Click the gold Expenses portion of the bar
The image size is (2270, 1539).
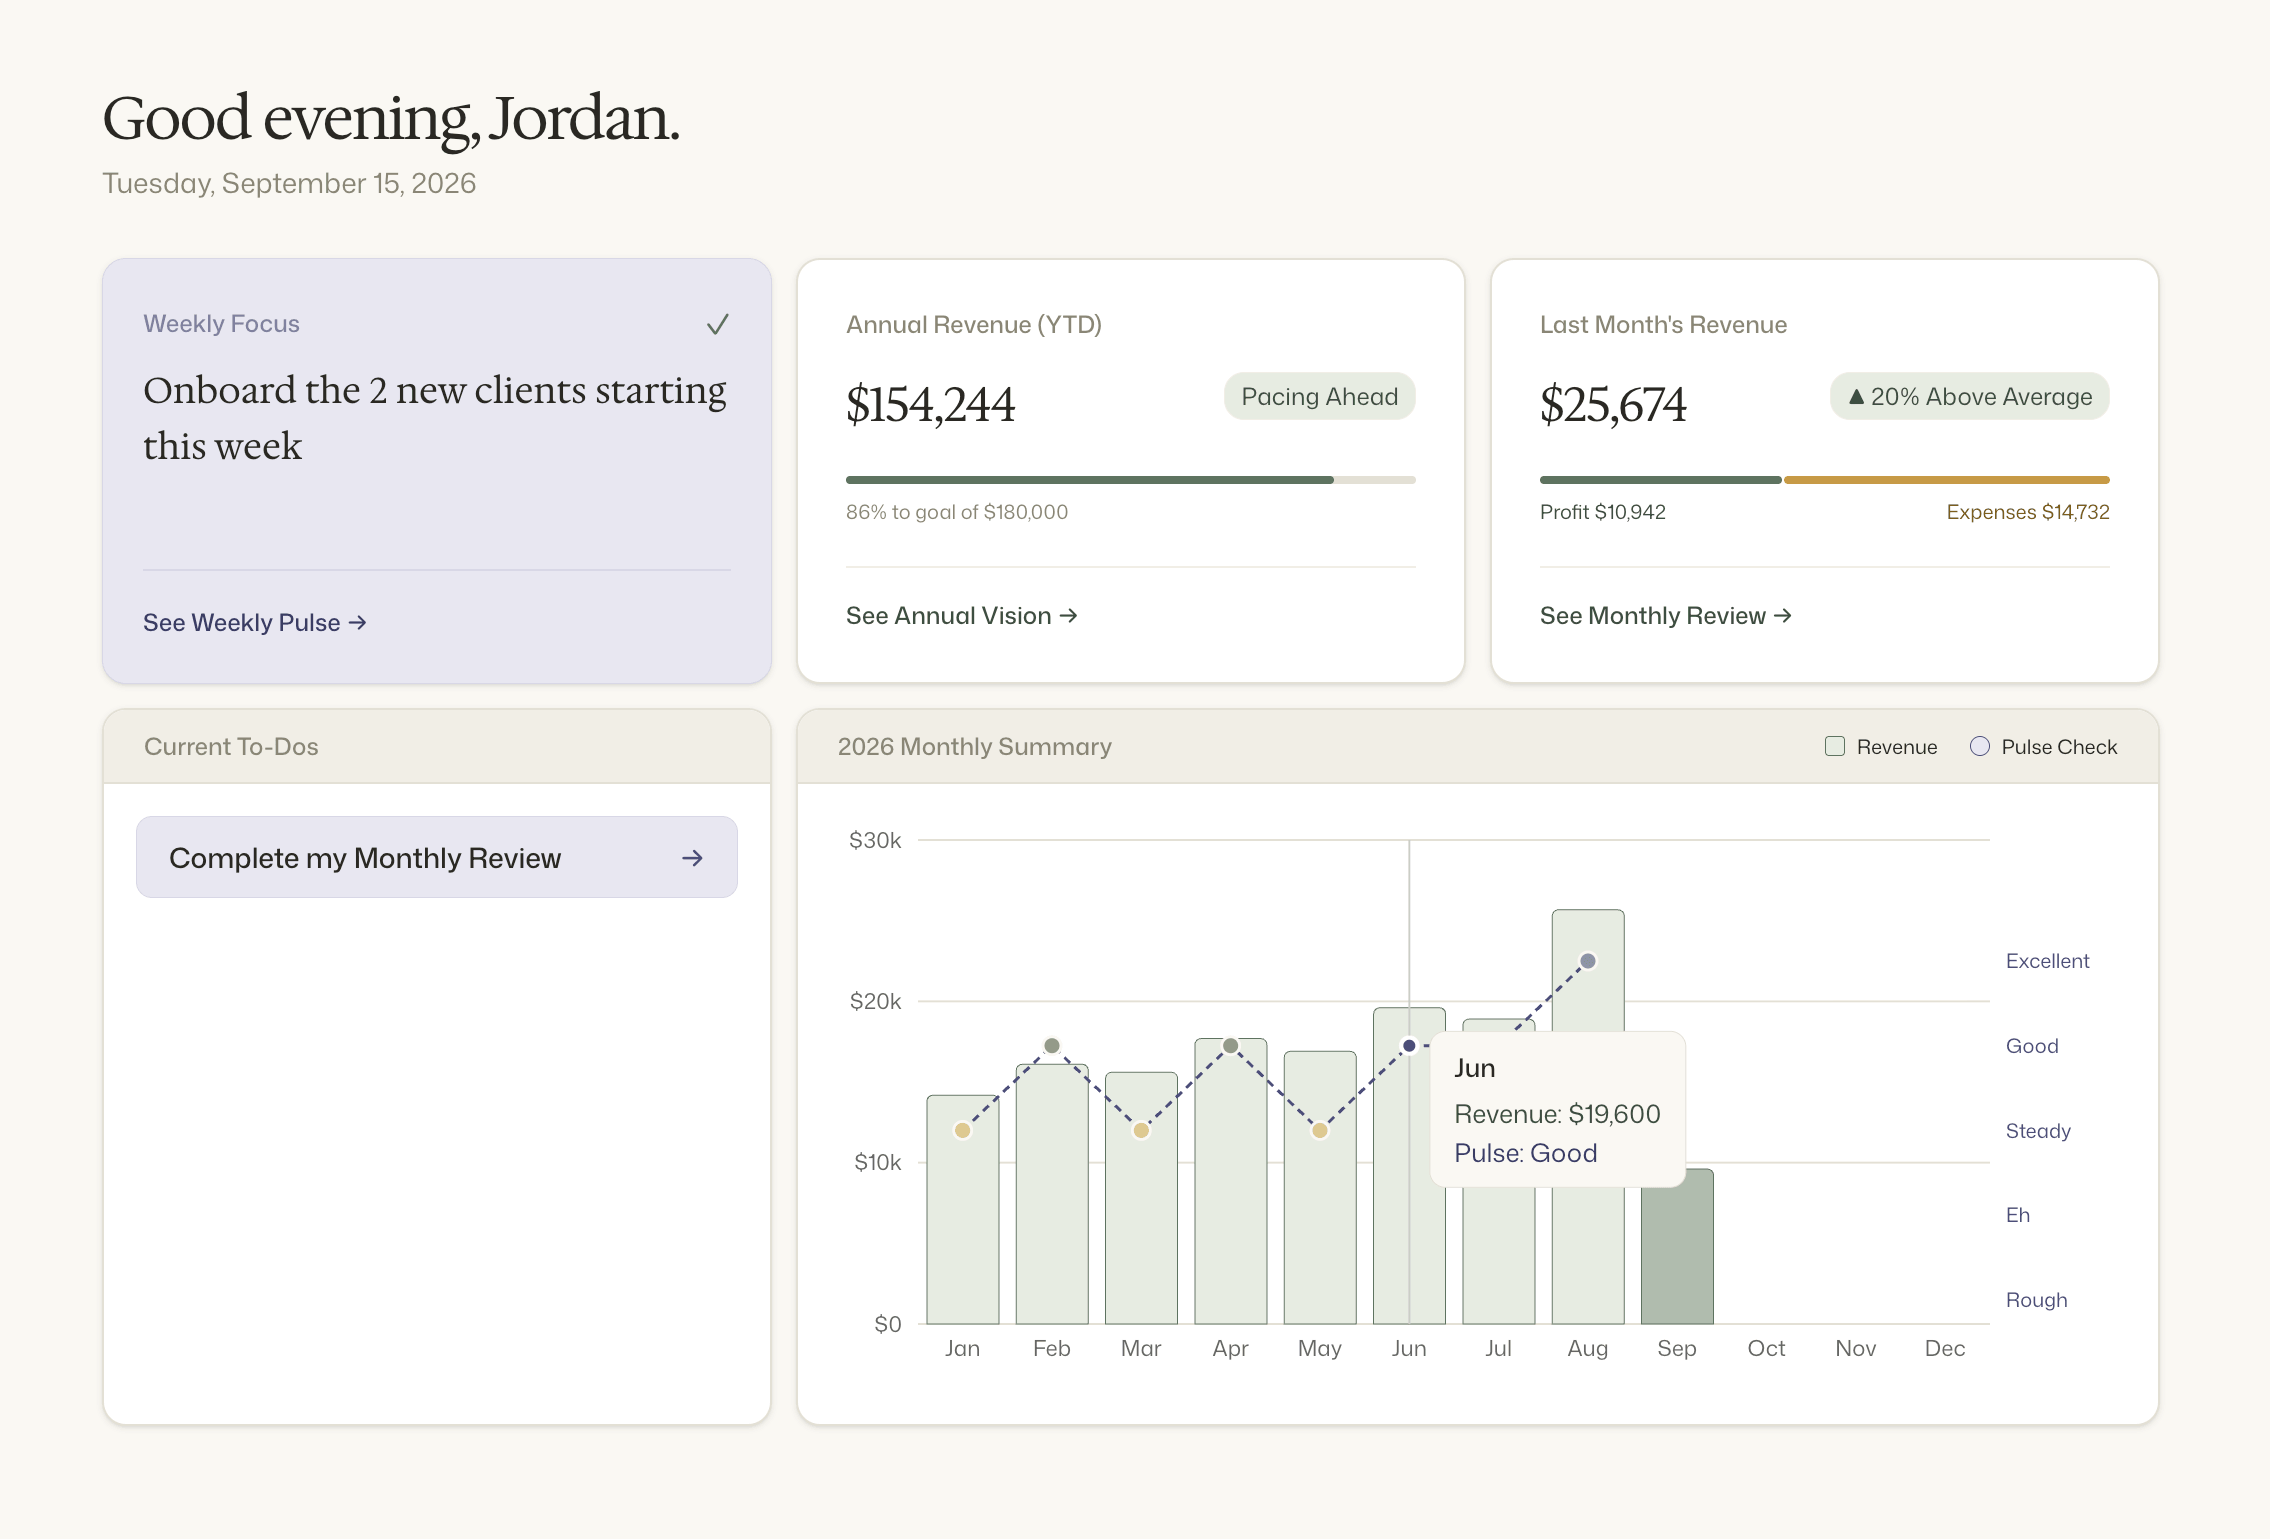point(1946,480)
